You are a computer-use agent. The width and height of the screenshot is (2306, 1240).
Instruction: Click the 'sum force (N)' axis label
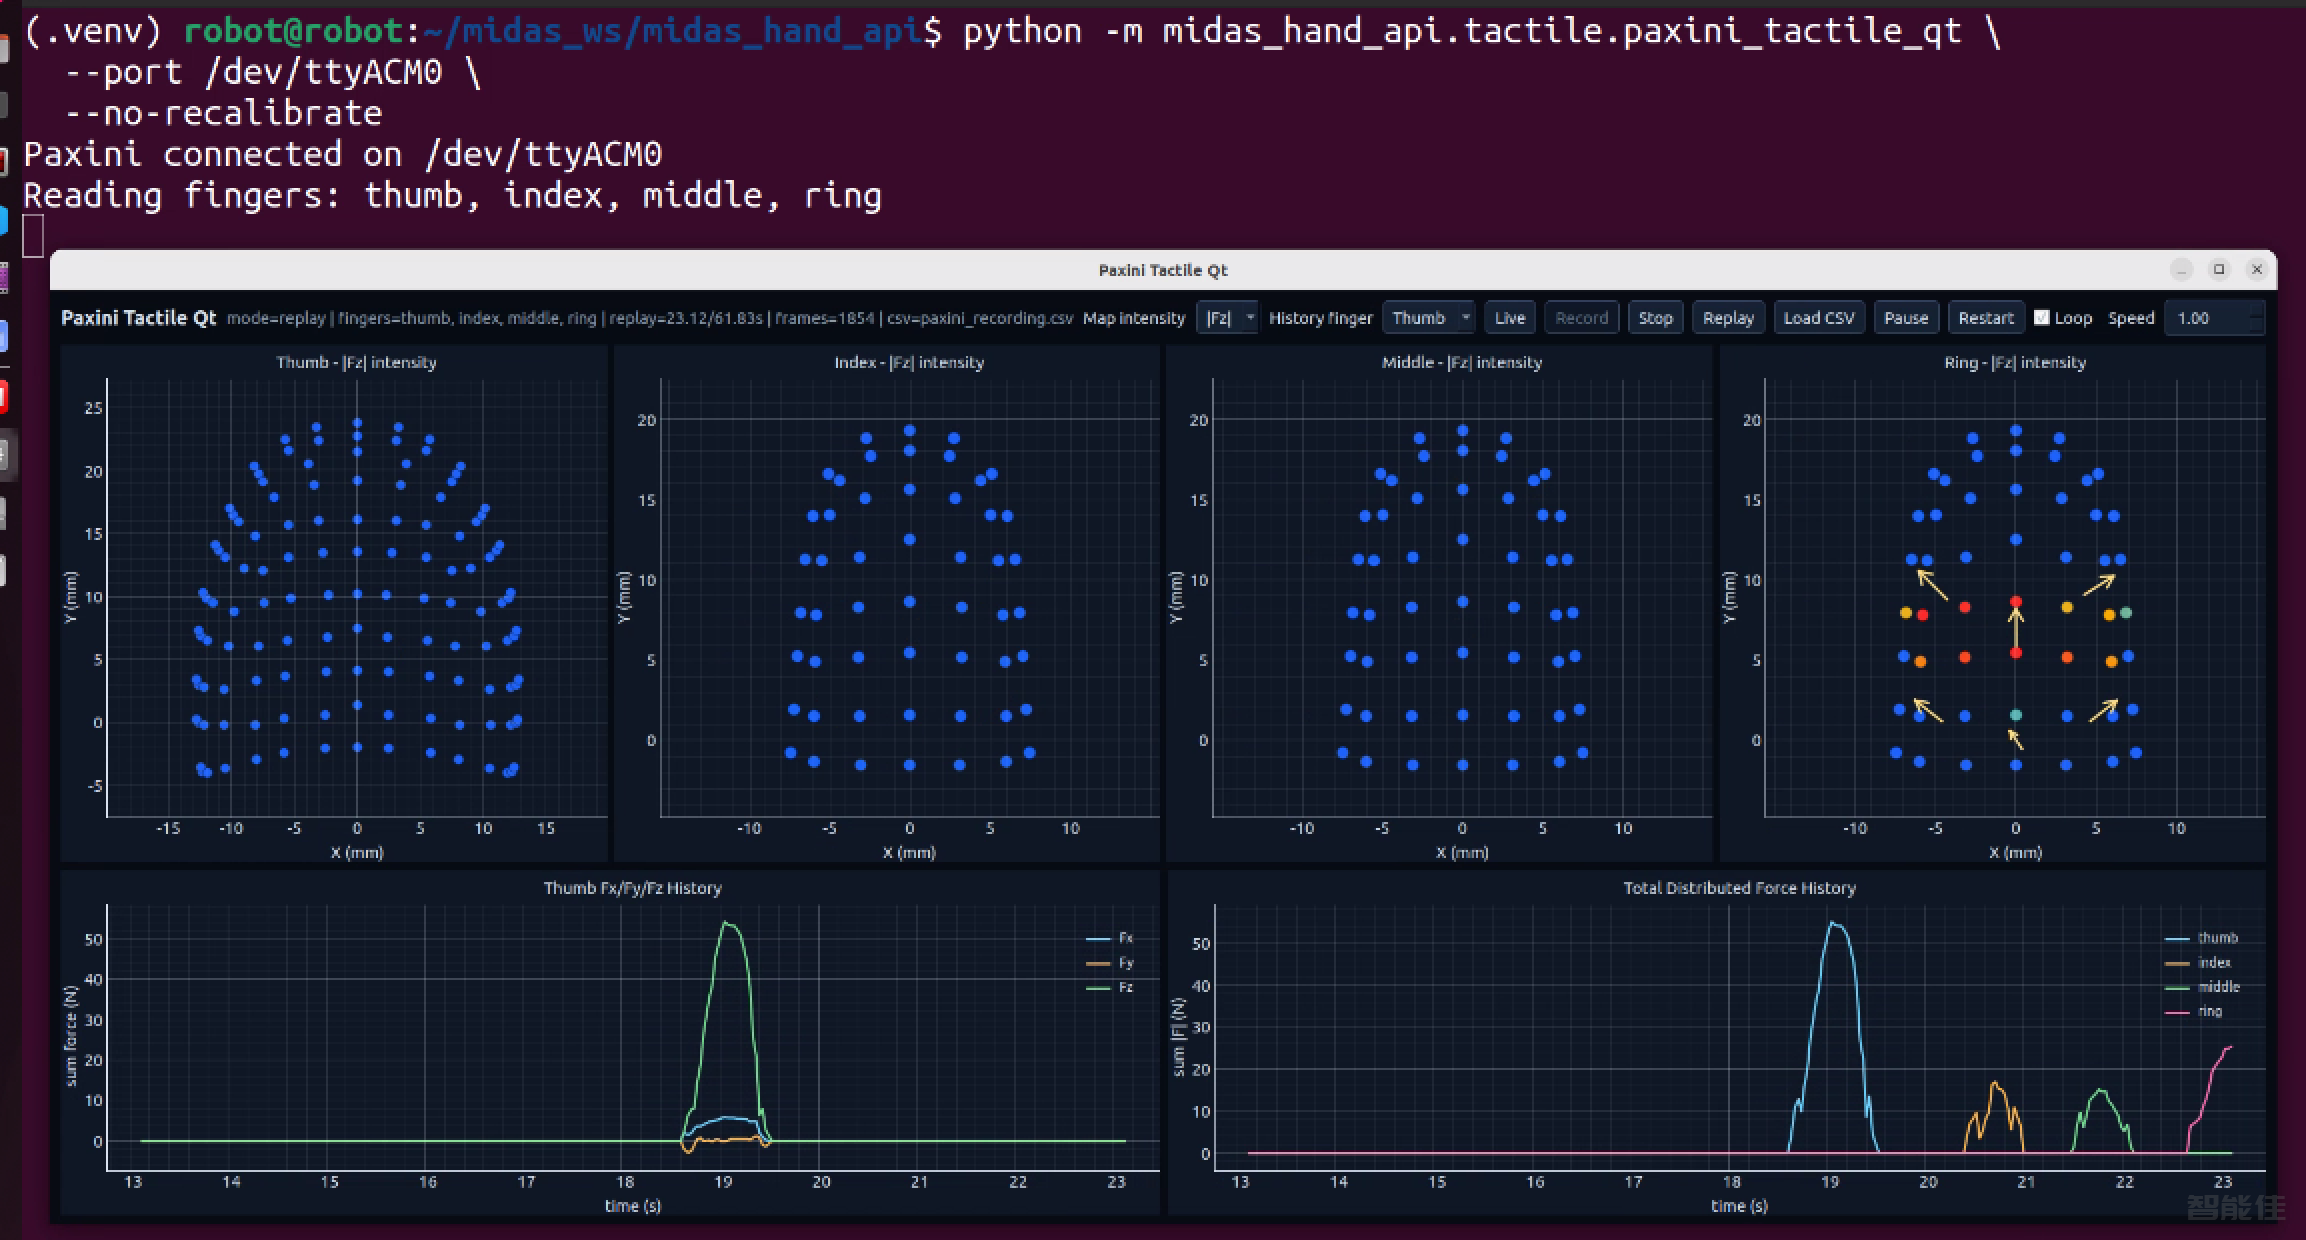click(70, 1036)
